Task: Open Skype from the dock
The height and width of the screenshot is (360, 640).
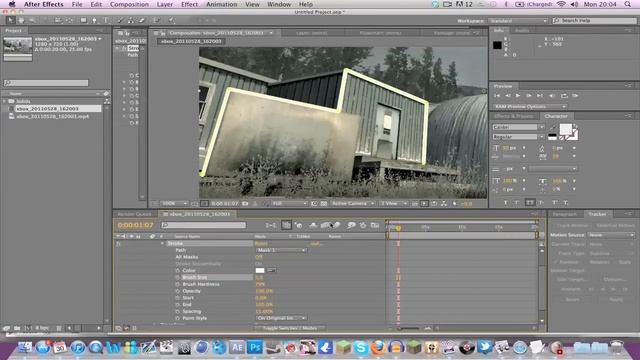Action: point(361,347)
